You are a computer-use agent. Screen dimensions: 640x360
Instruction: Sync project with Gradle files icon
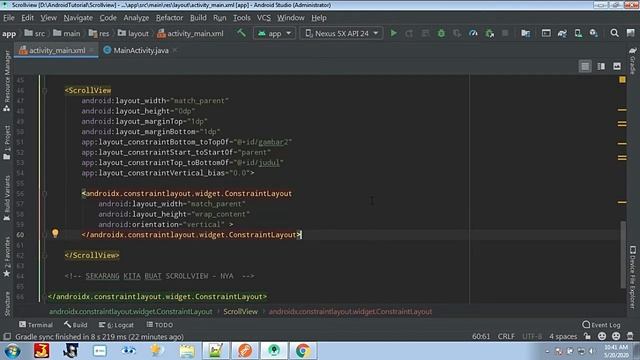[562, 33]
